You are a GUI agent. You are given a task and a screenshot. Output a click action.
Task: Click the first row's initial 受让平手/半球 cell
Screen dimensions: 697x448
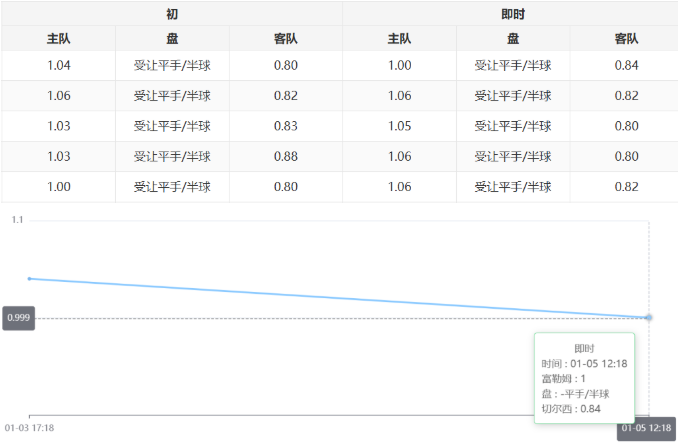[172, 66]
